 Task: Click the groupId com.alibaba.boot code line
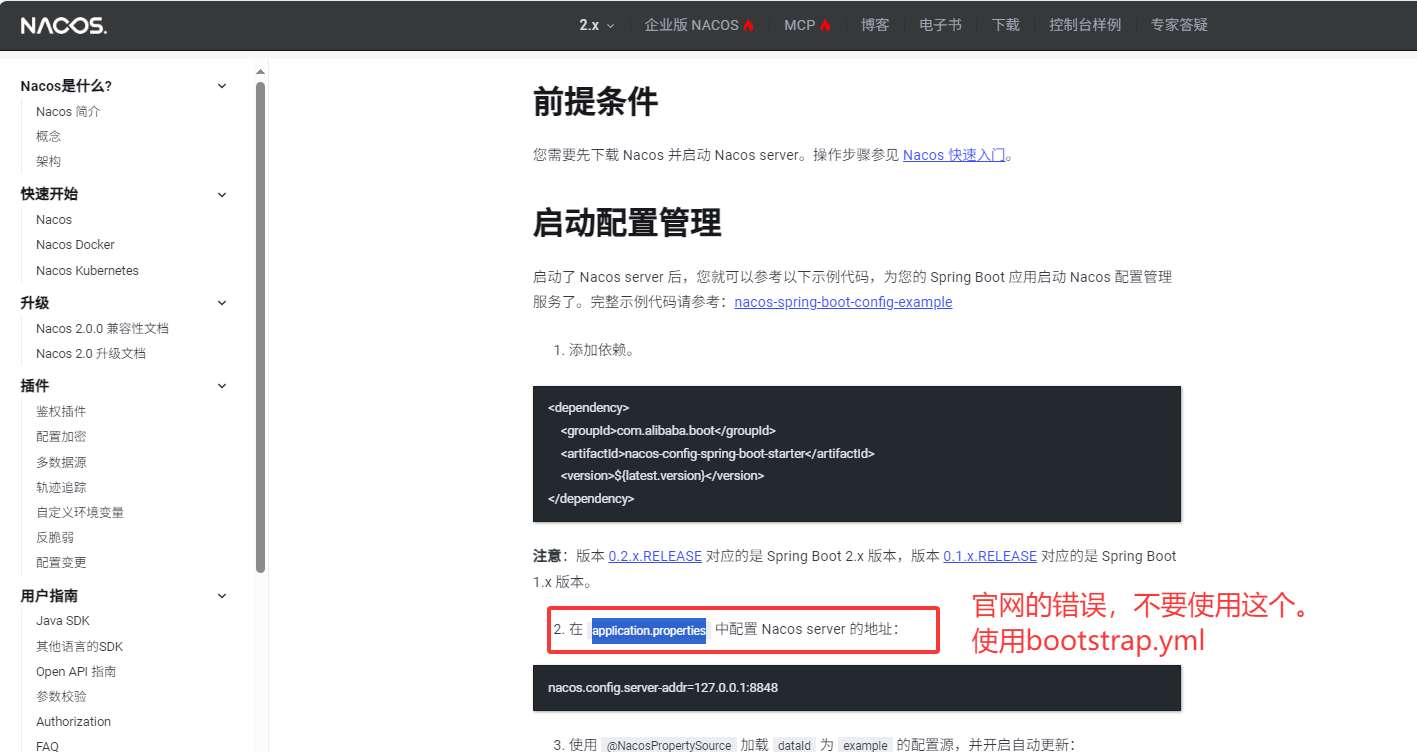tap(668, 430)
